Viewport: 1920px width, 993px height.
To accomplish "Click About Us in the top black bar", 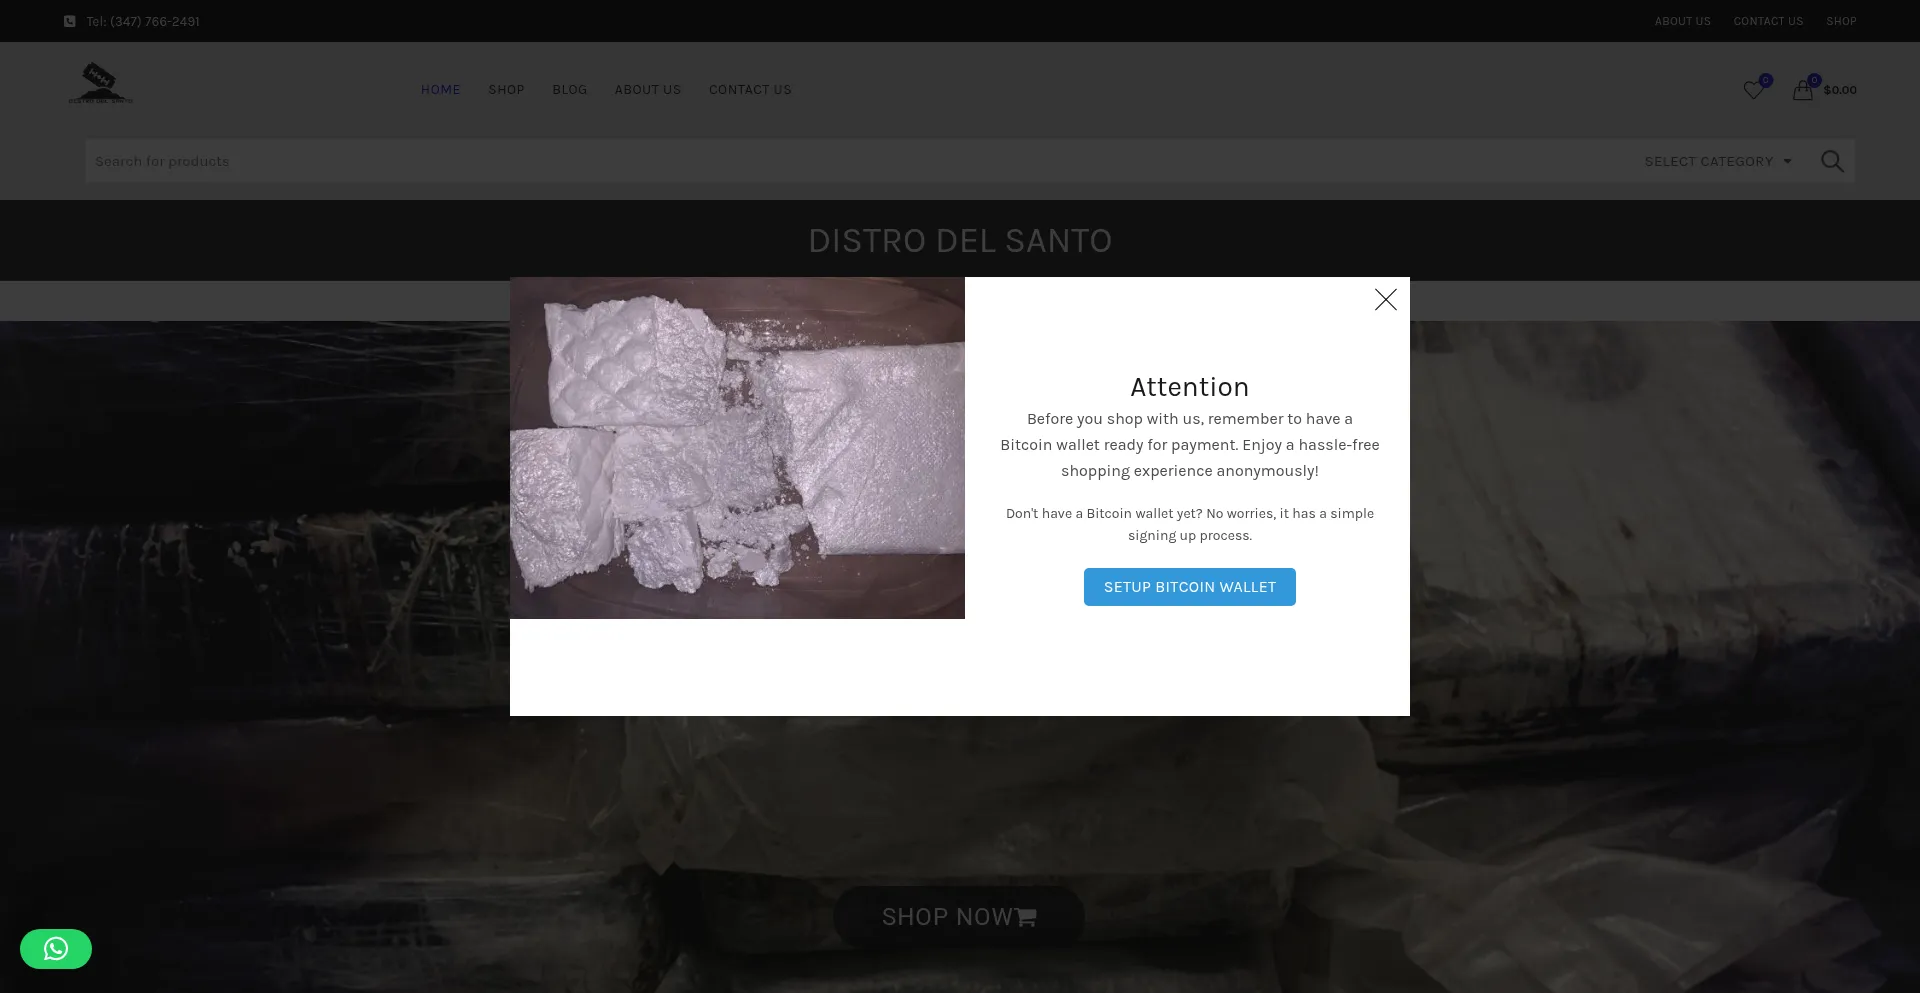I will 1682,21.
